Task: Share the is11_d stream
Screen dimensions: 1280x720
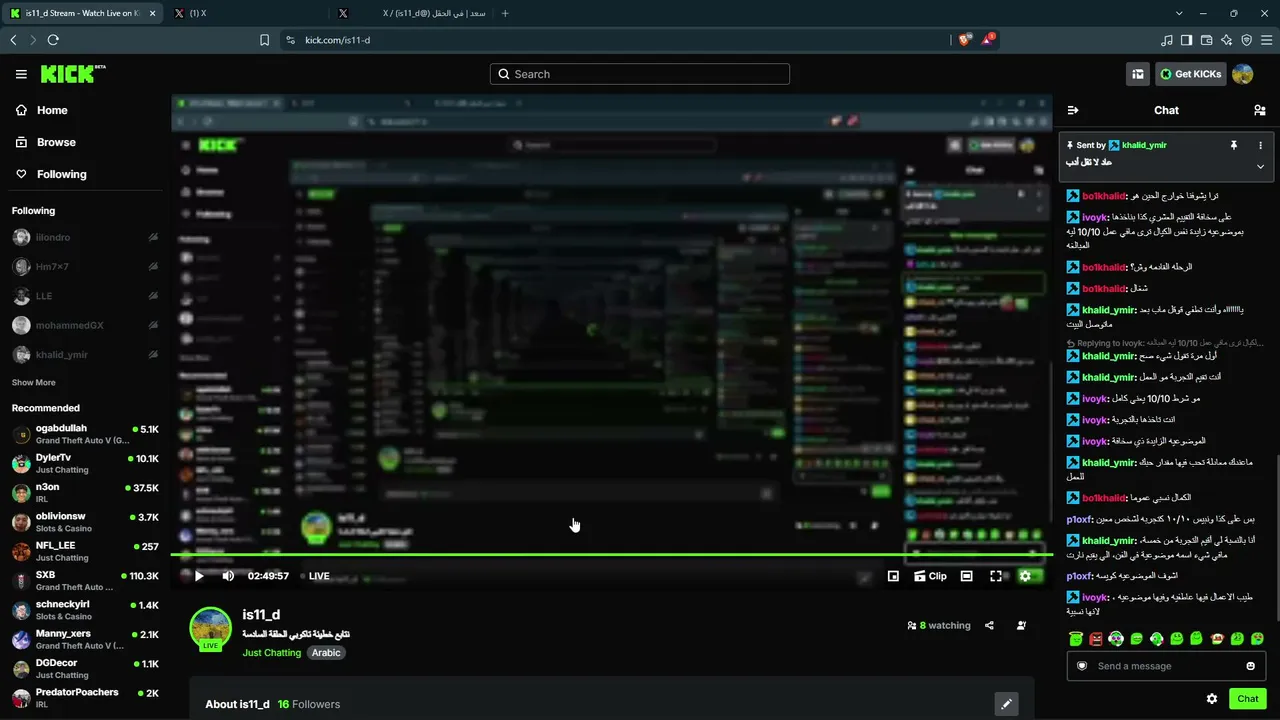Action: 989,626
